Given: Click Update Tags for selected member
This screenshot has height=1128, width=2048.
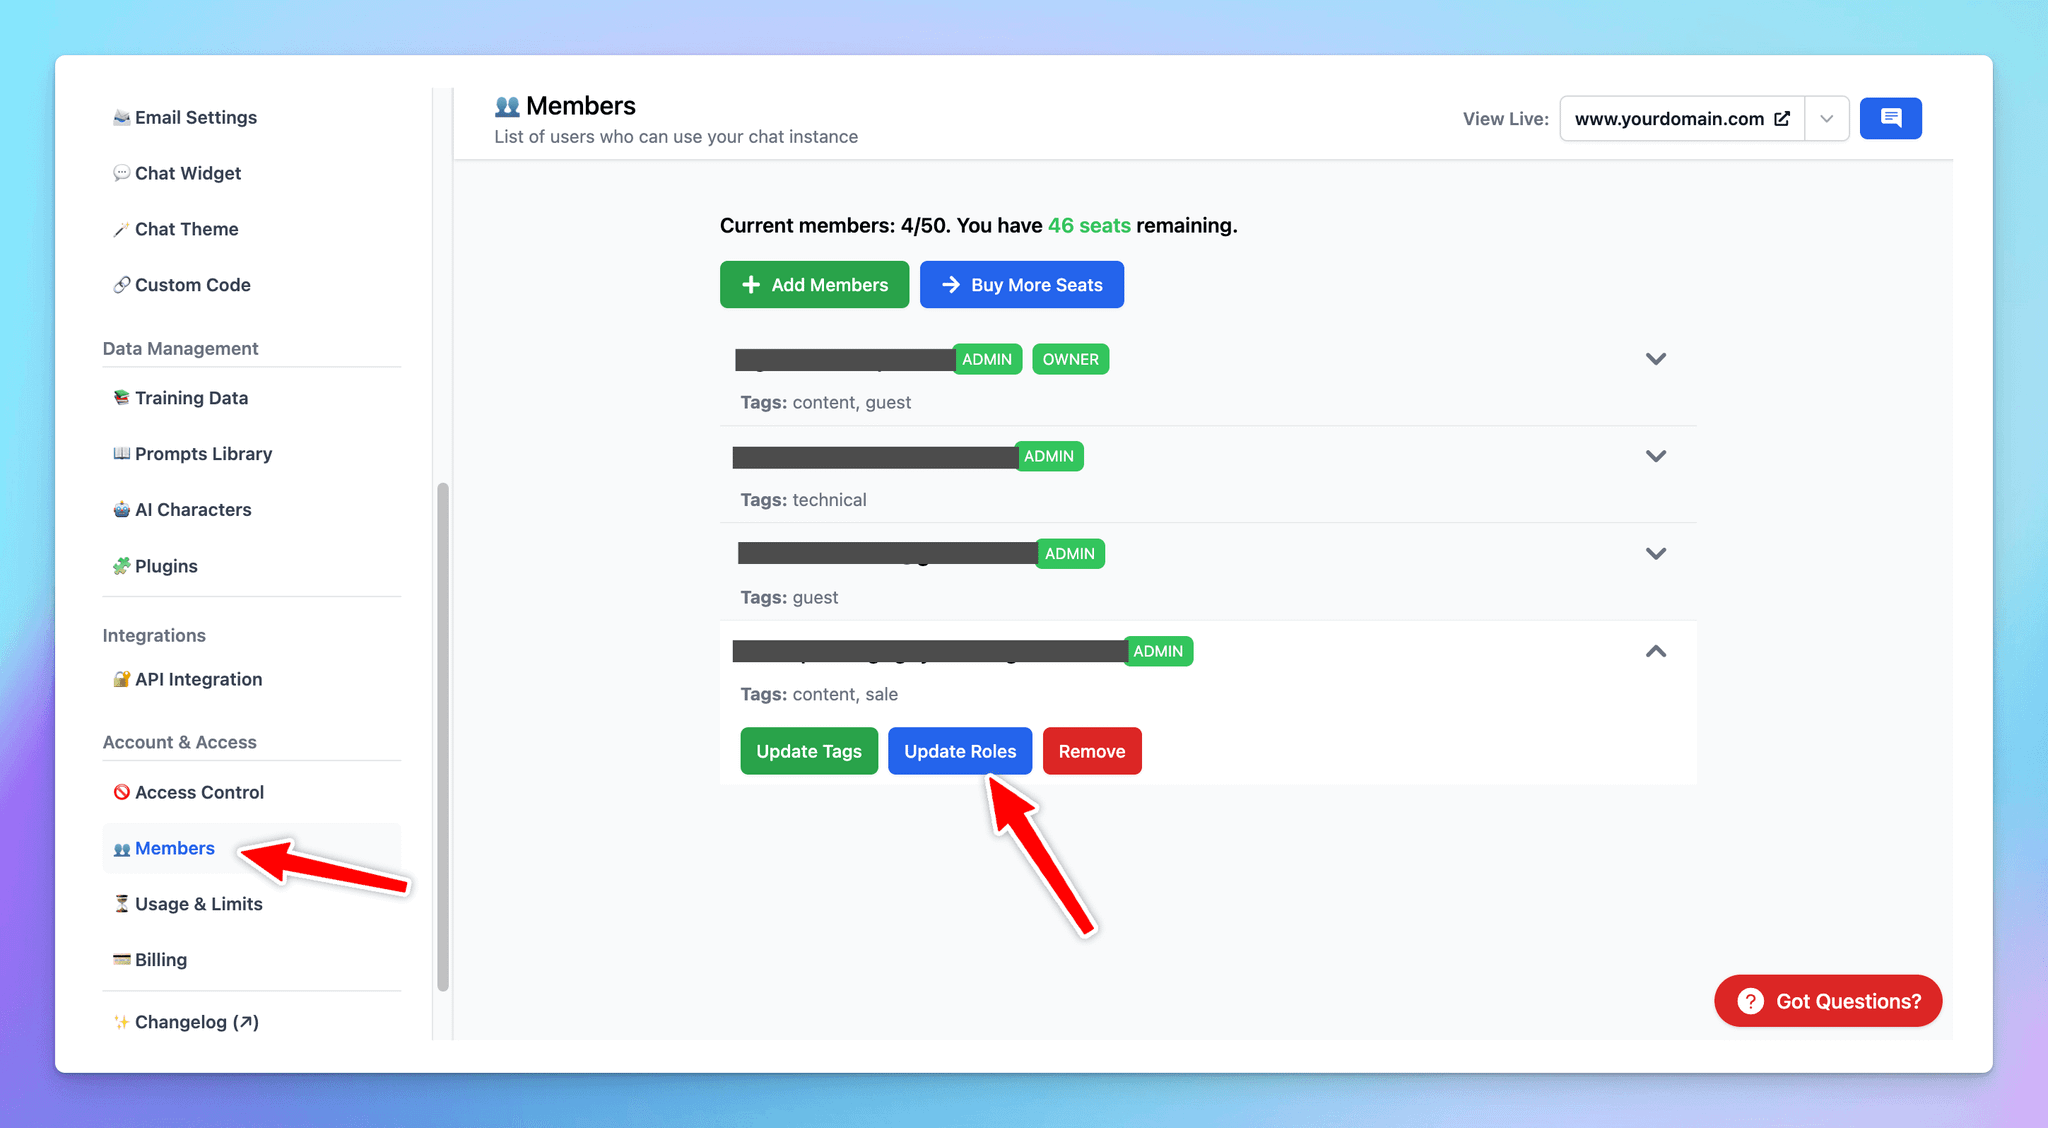Looking at the screenshot, I should coord(809,750).
